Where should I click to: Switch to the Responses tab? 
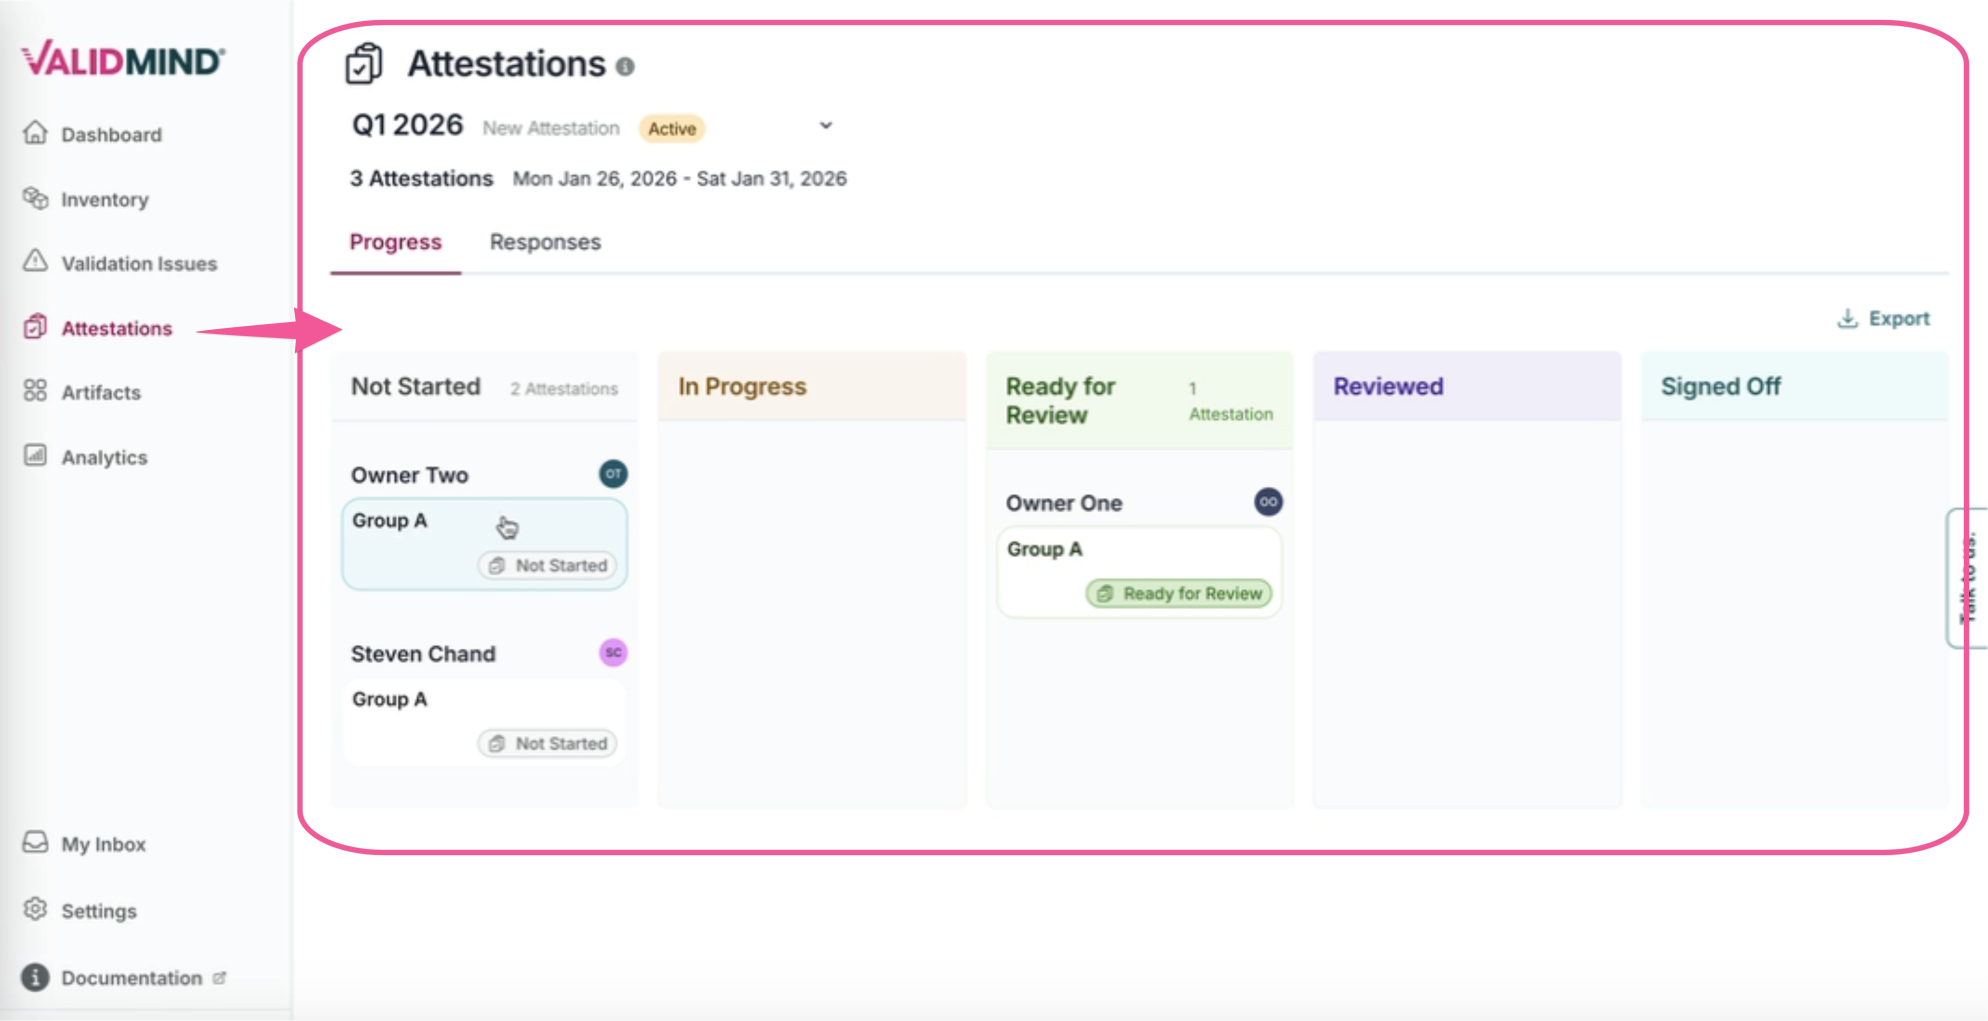click(545, 241)
